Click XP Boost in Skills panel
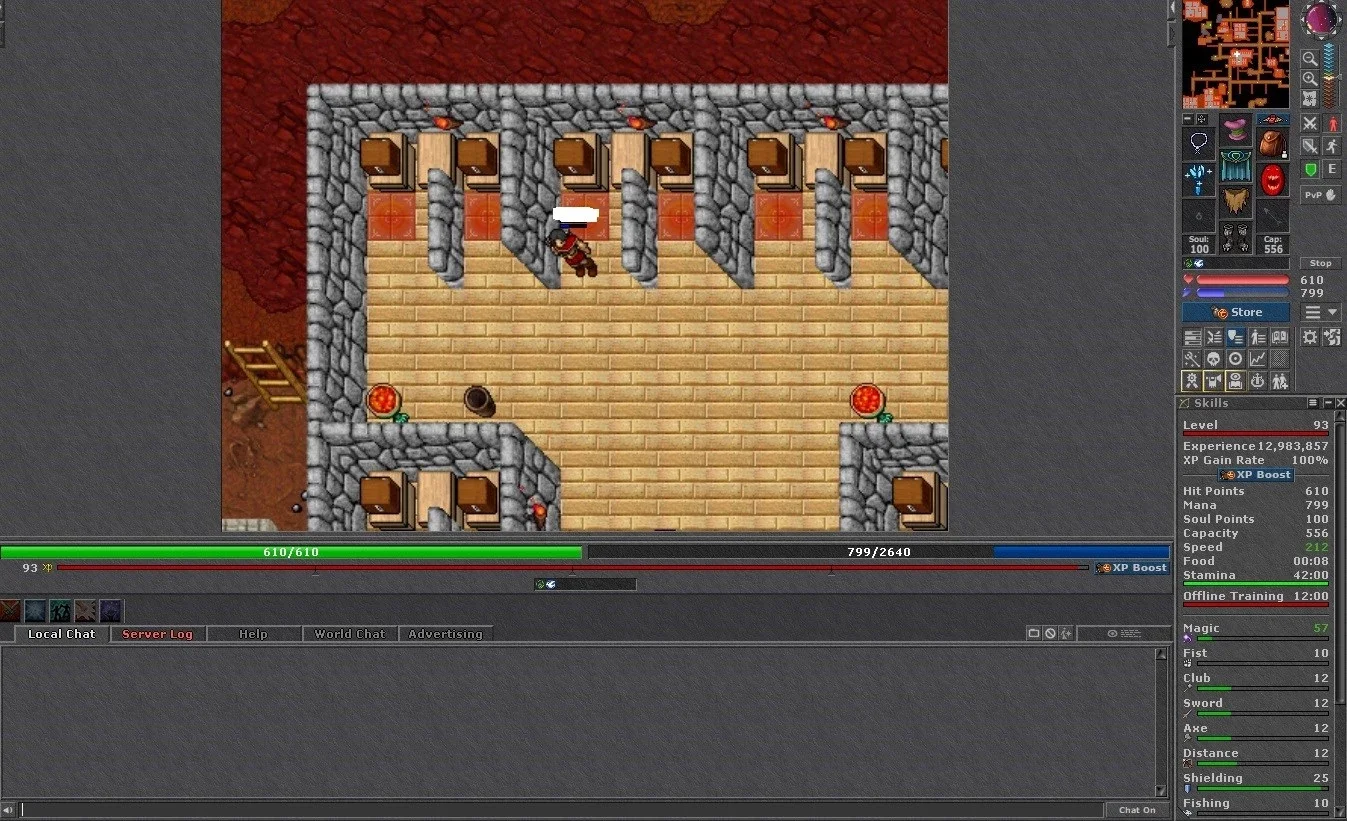 click(1256, 475)
